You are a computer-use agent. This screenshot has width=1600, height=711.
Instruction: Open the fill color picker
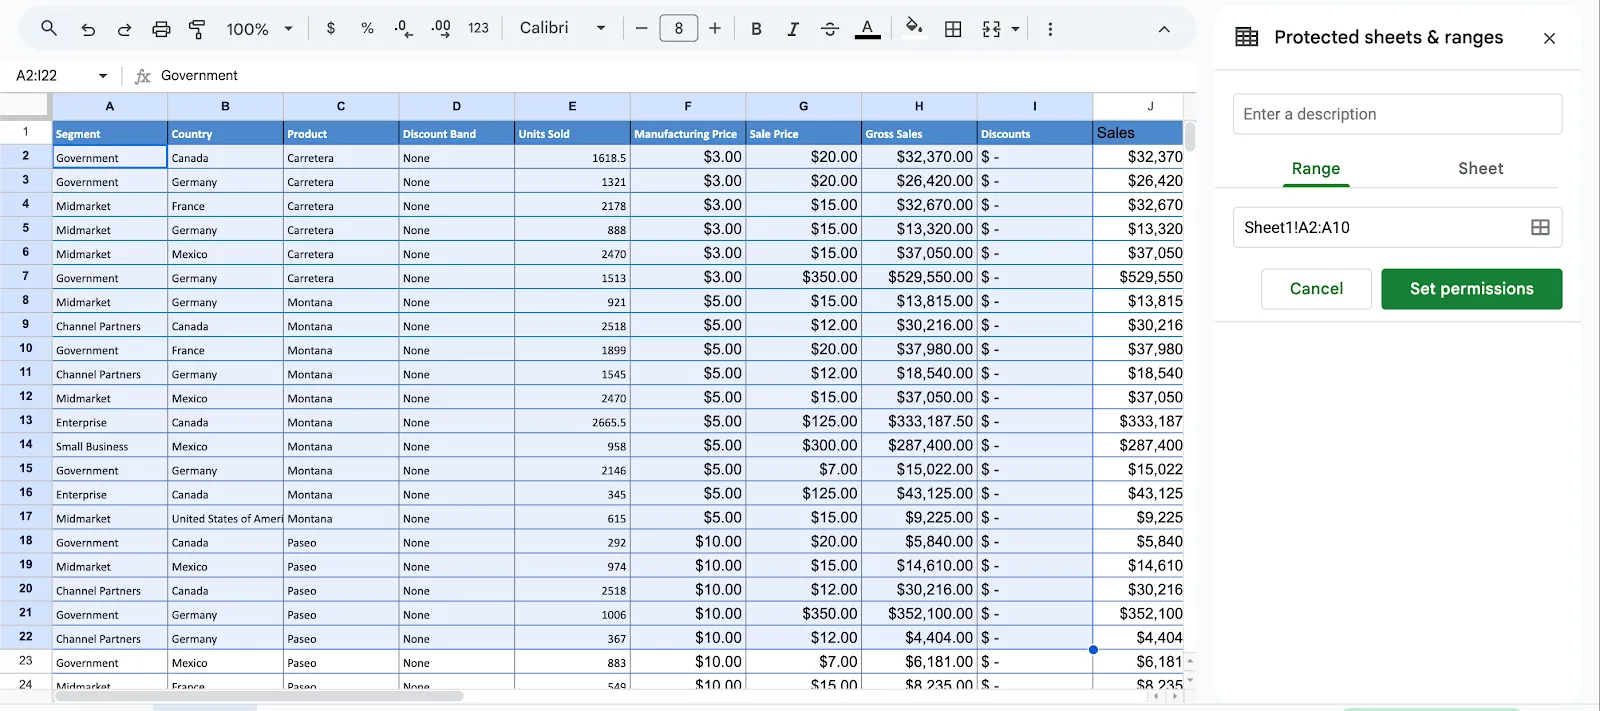pos(914,29)
